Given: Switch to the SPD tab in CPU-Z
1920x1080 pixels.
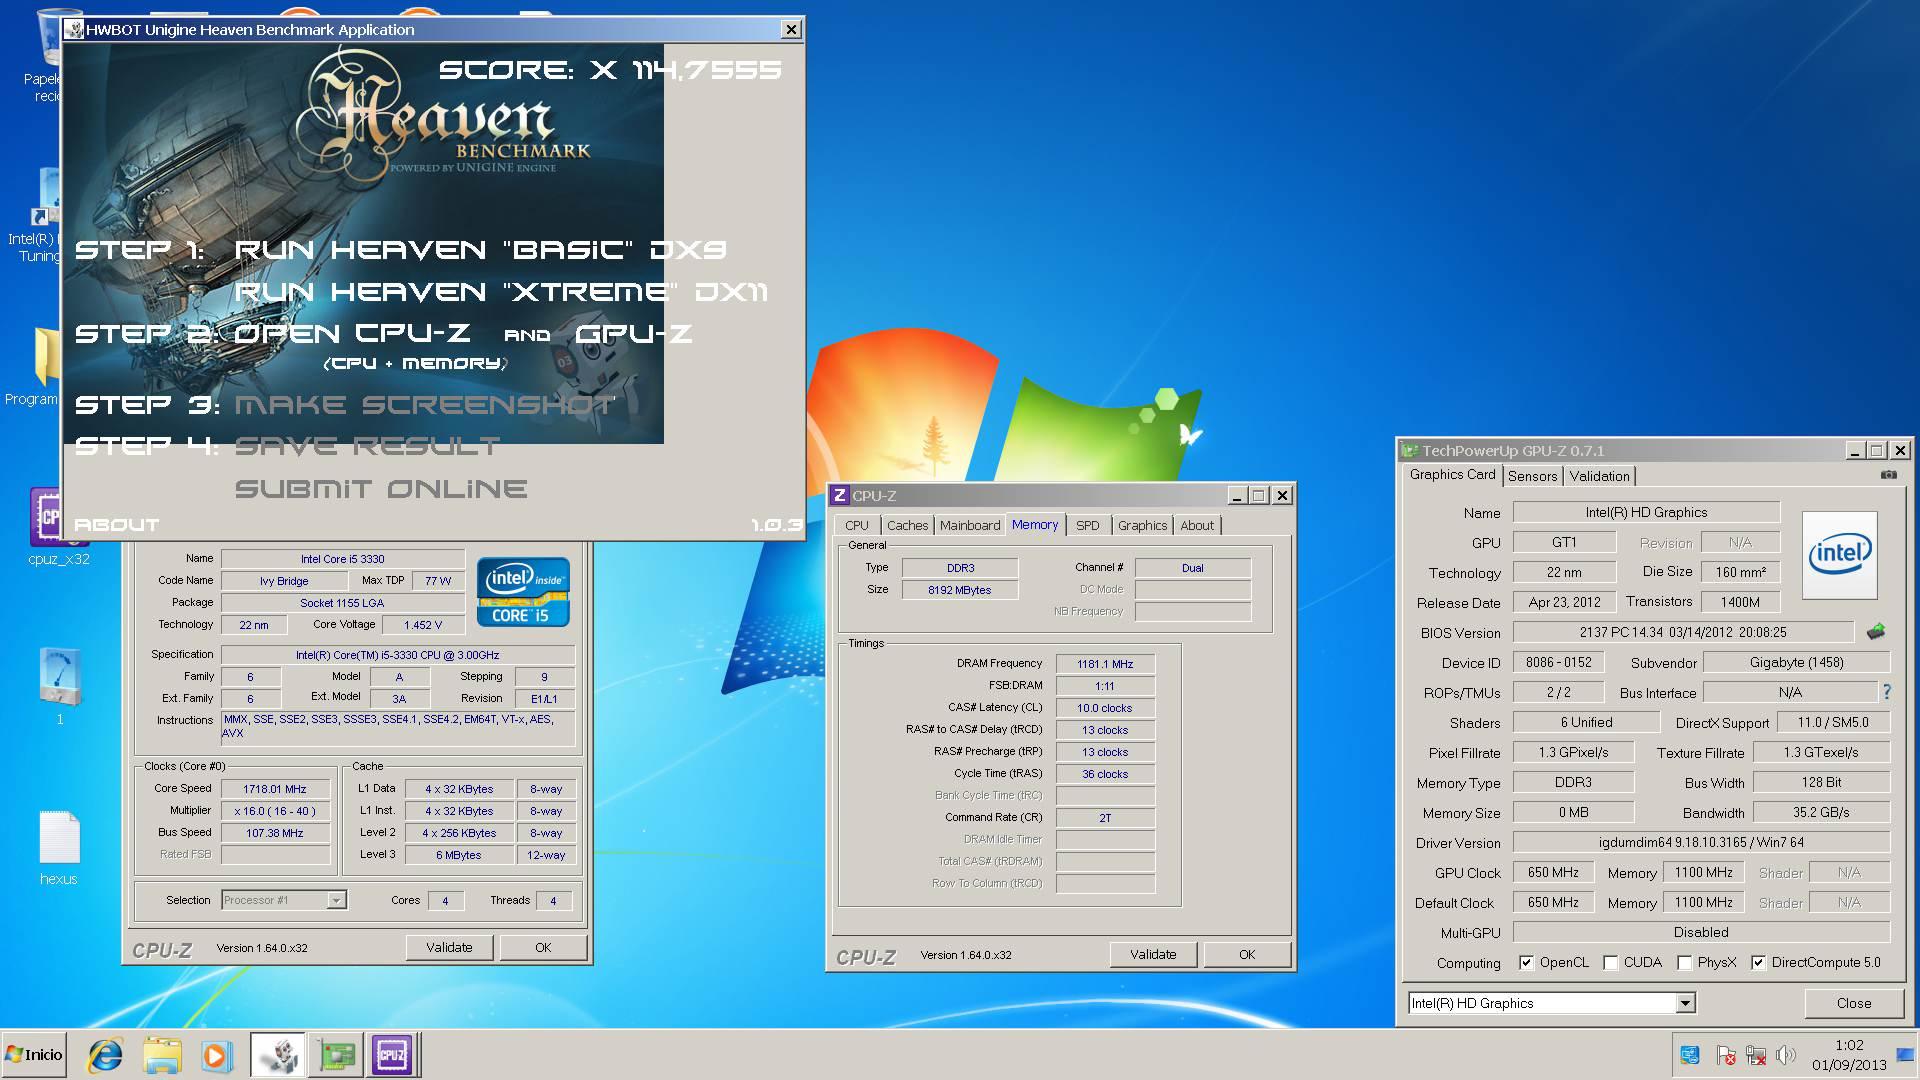Looking at the screenshot, I should point(1087,525).
